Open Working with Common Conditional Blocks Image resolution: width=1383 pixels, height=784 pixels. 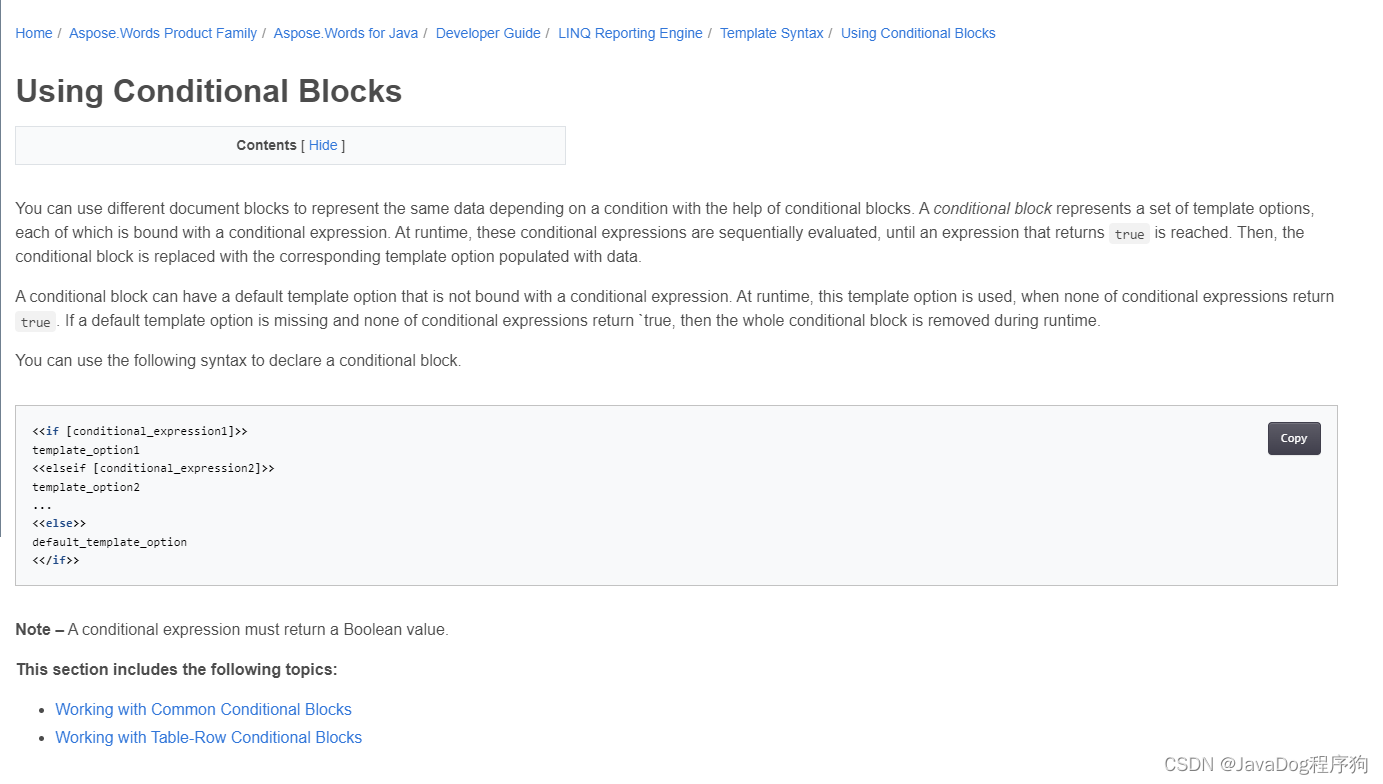[203, 709]
